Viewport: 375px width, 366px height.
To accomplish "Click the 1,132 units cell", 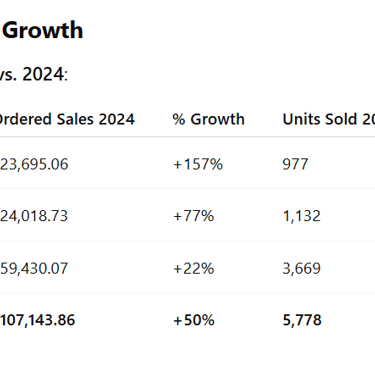I will tap(302, 216).
